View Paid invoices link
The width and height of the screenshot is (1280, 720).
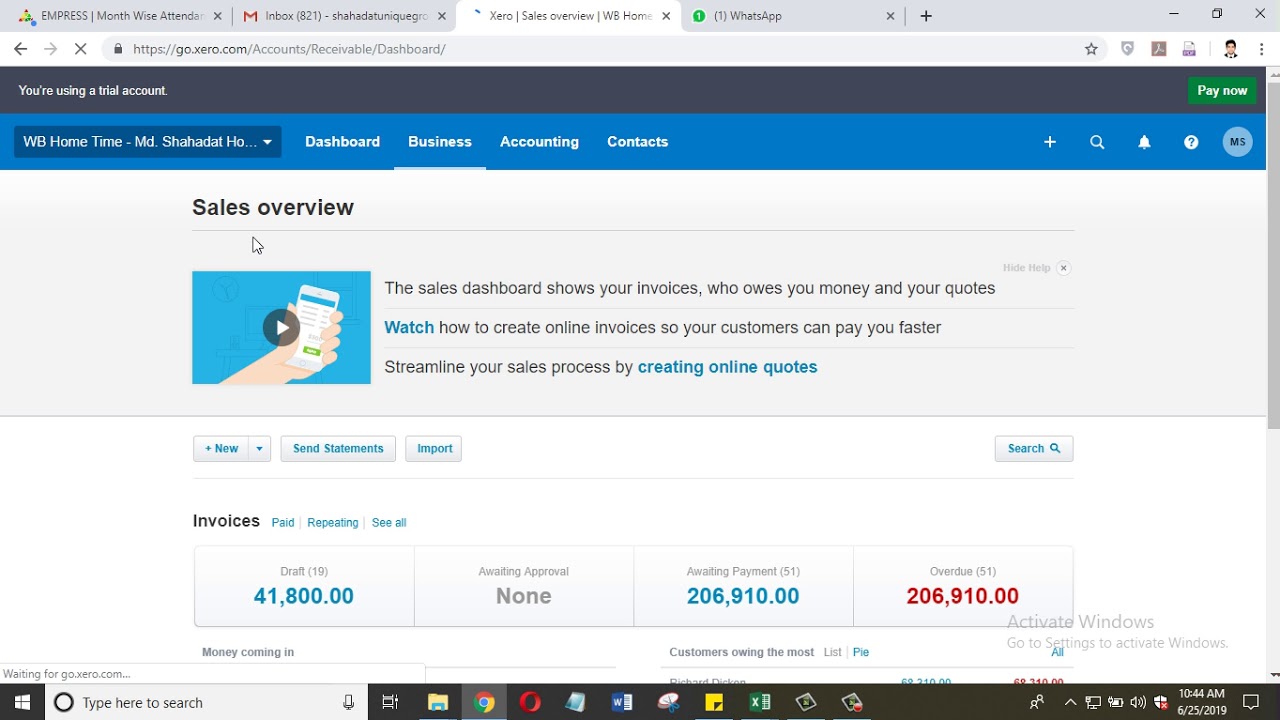pos(283,523)
